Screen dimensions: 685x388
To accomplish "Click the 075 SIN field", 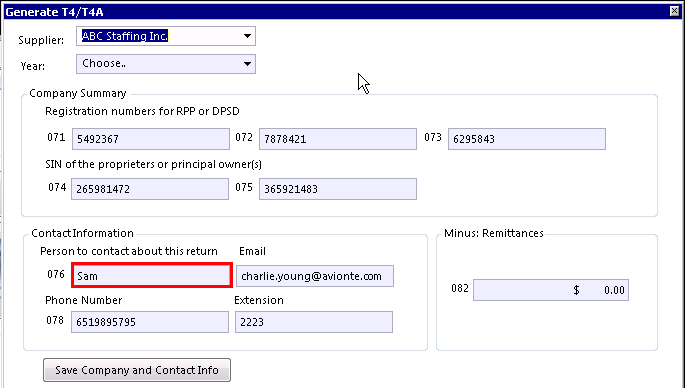I will coord(338,189).
